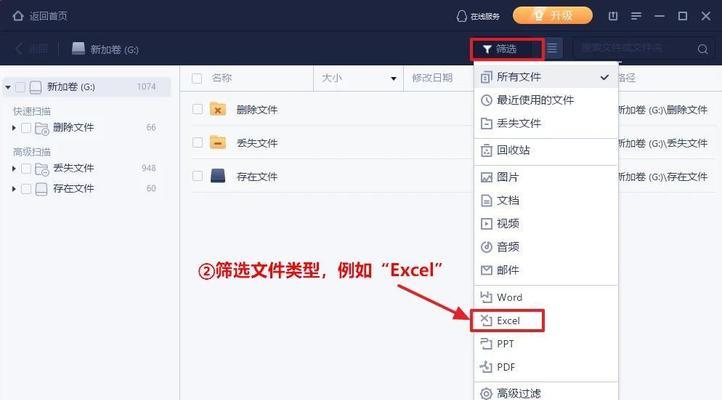
Task: Open the hamburger menu in title bar
Action: [x=636, y=16]
